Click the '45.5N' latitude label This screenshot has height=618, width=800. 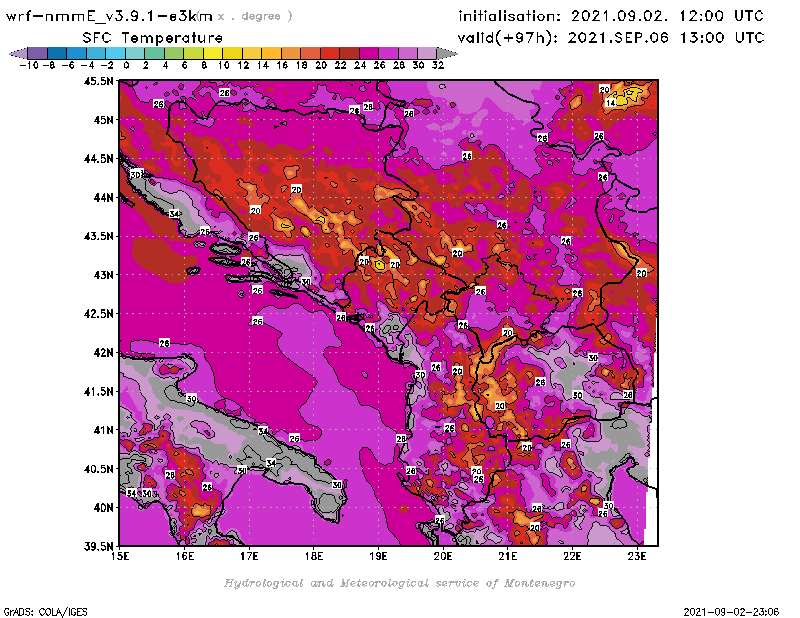tap(98, 81)
